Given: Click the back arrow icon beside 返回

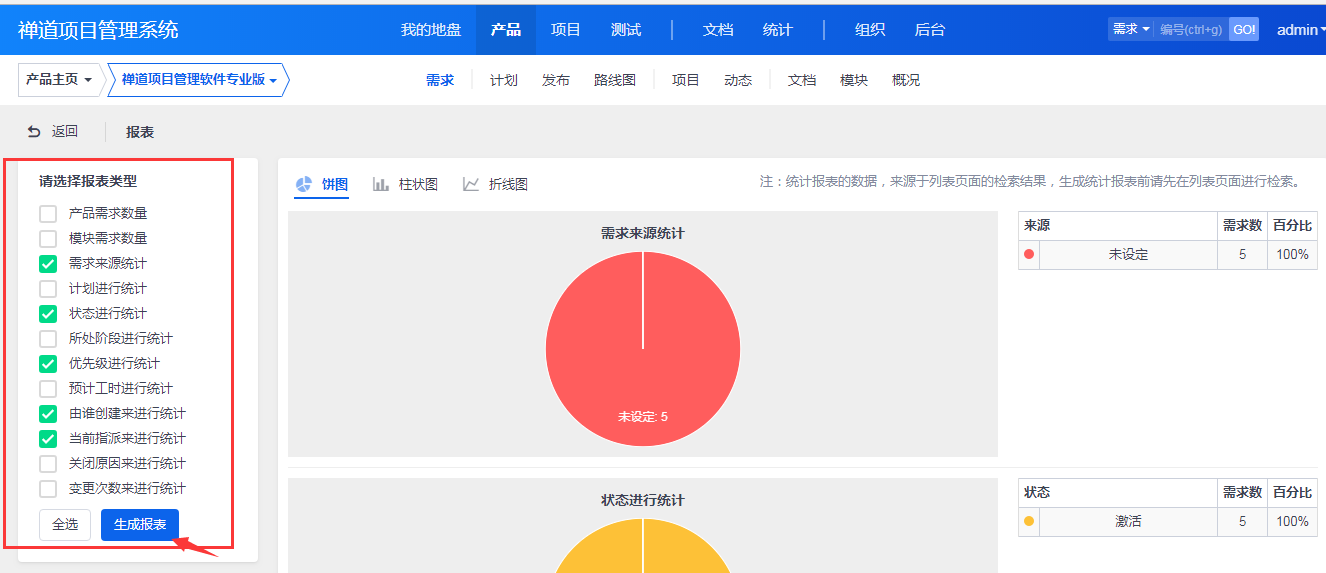Looking at the screenshot, I should pyautogui.click(x=34, y=131).
